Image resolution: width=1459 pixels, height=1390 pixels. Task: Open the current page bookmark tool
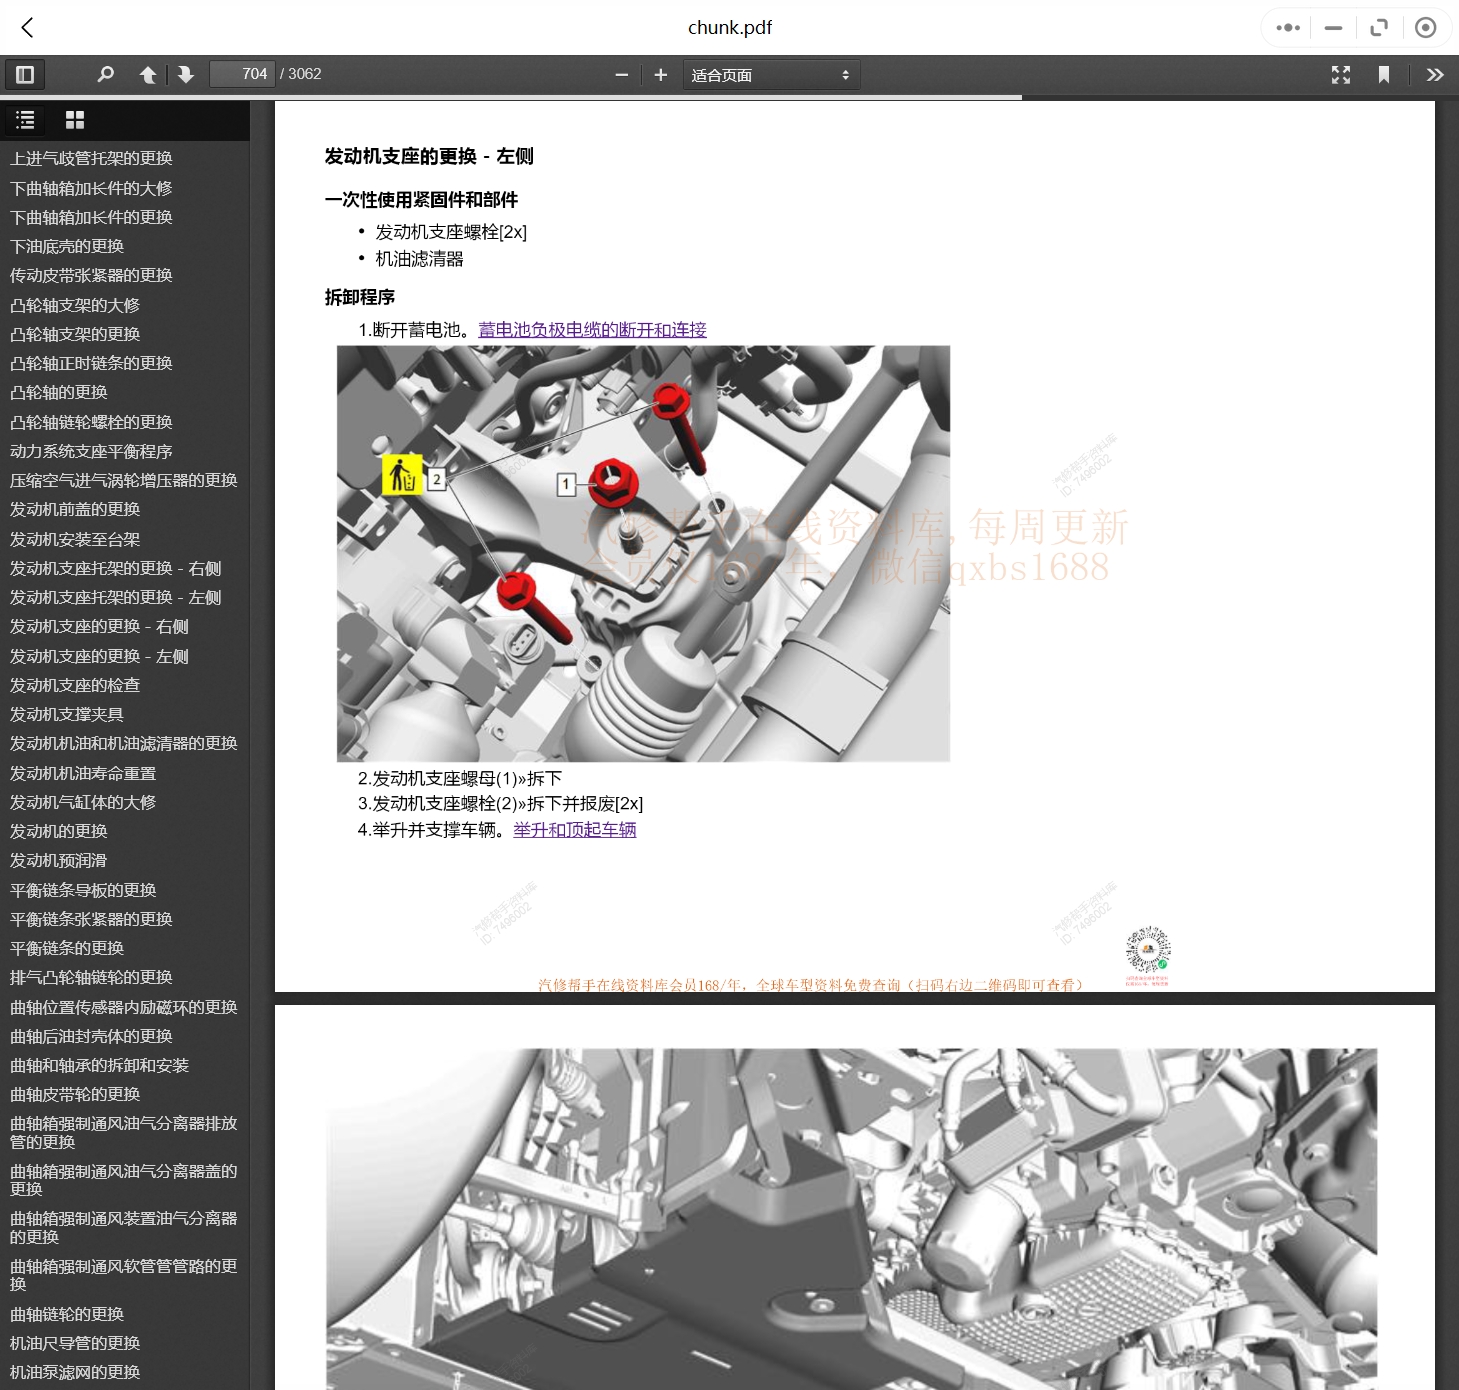tap(1384, 74)
